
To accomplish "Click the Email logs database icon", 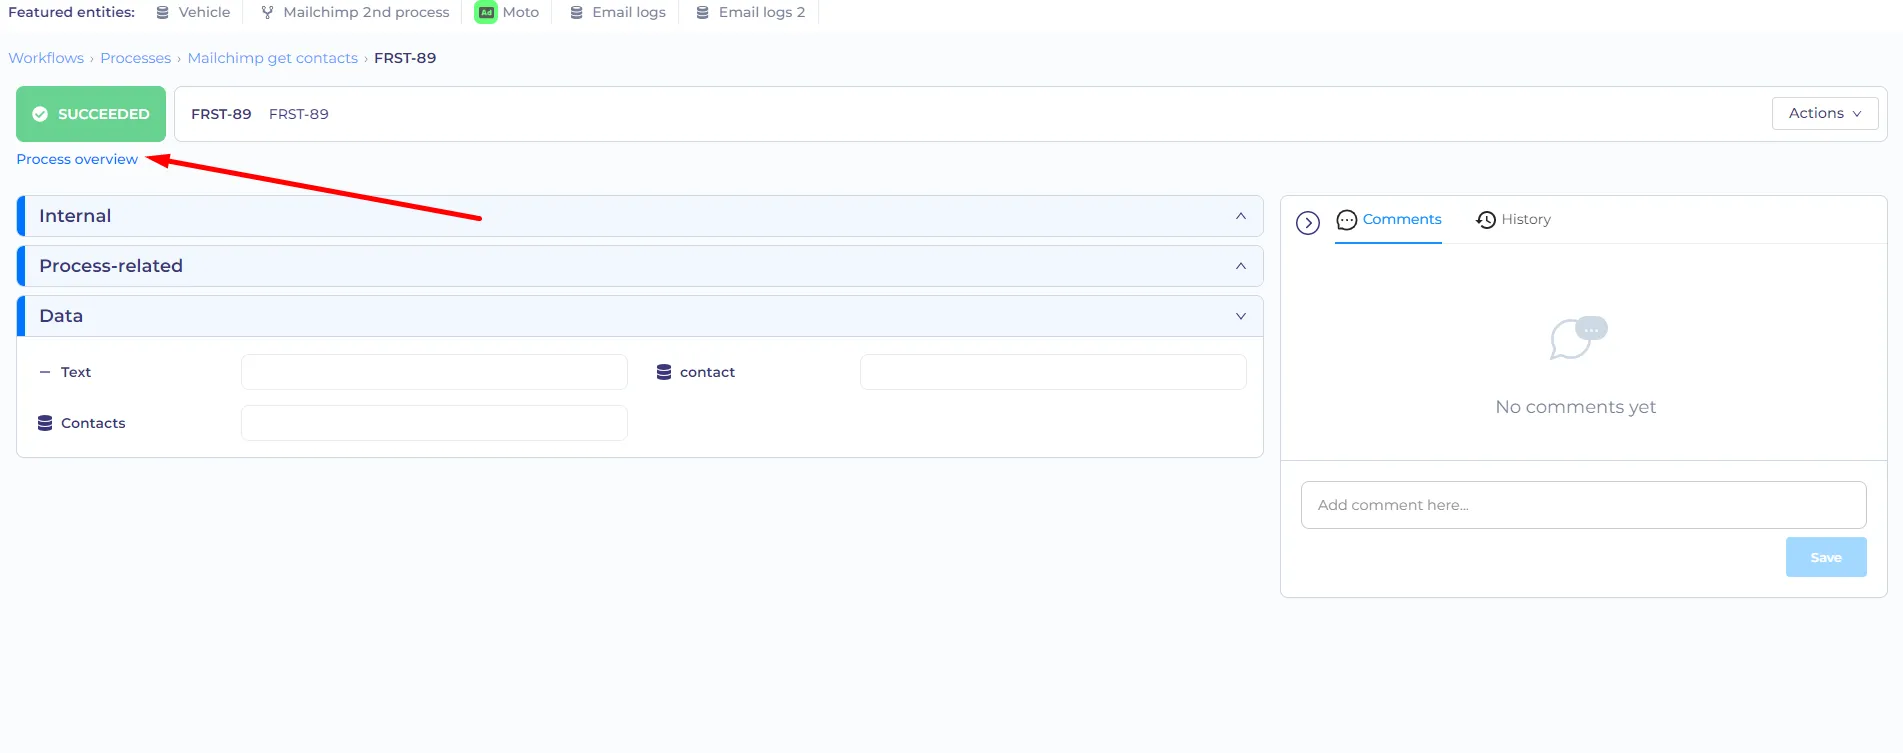I will pos(576,12).
